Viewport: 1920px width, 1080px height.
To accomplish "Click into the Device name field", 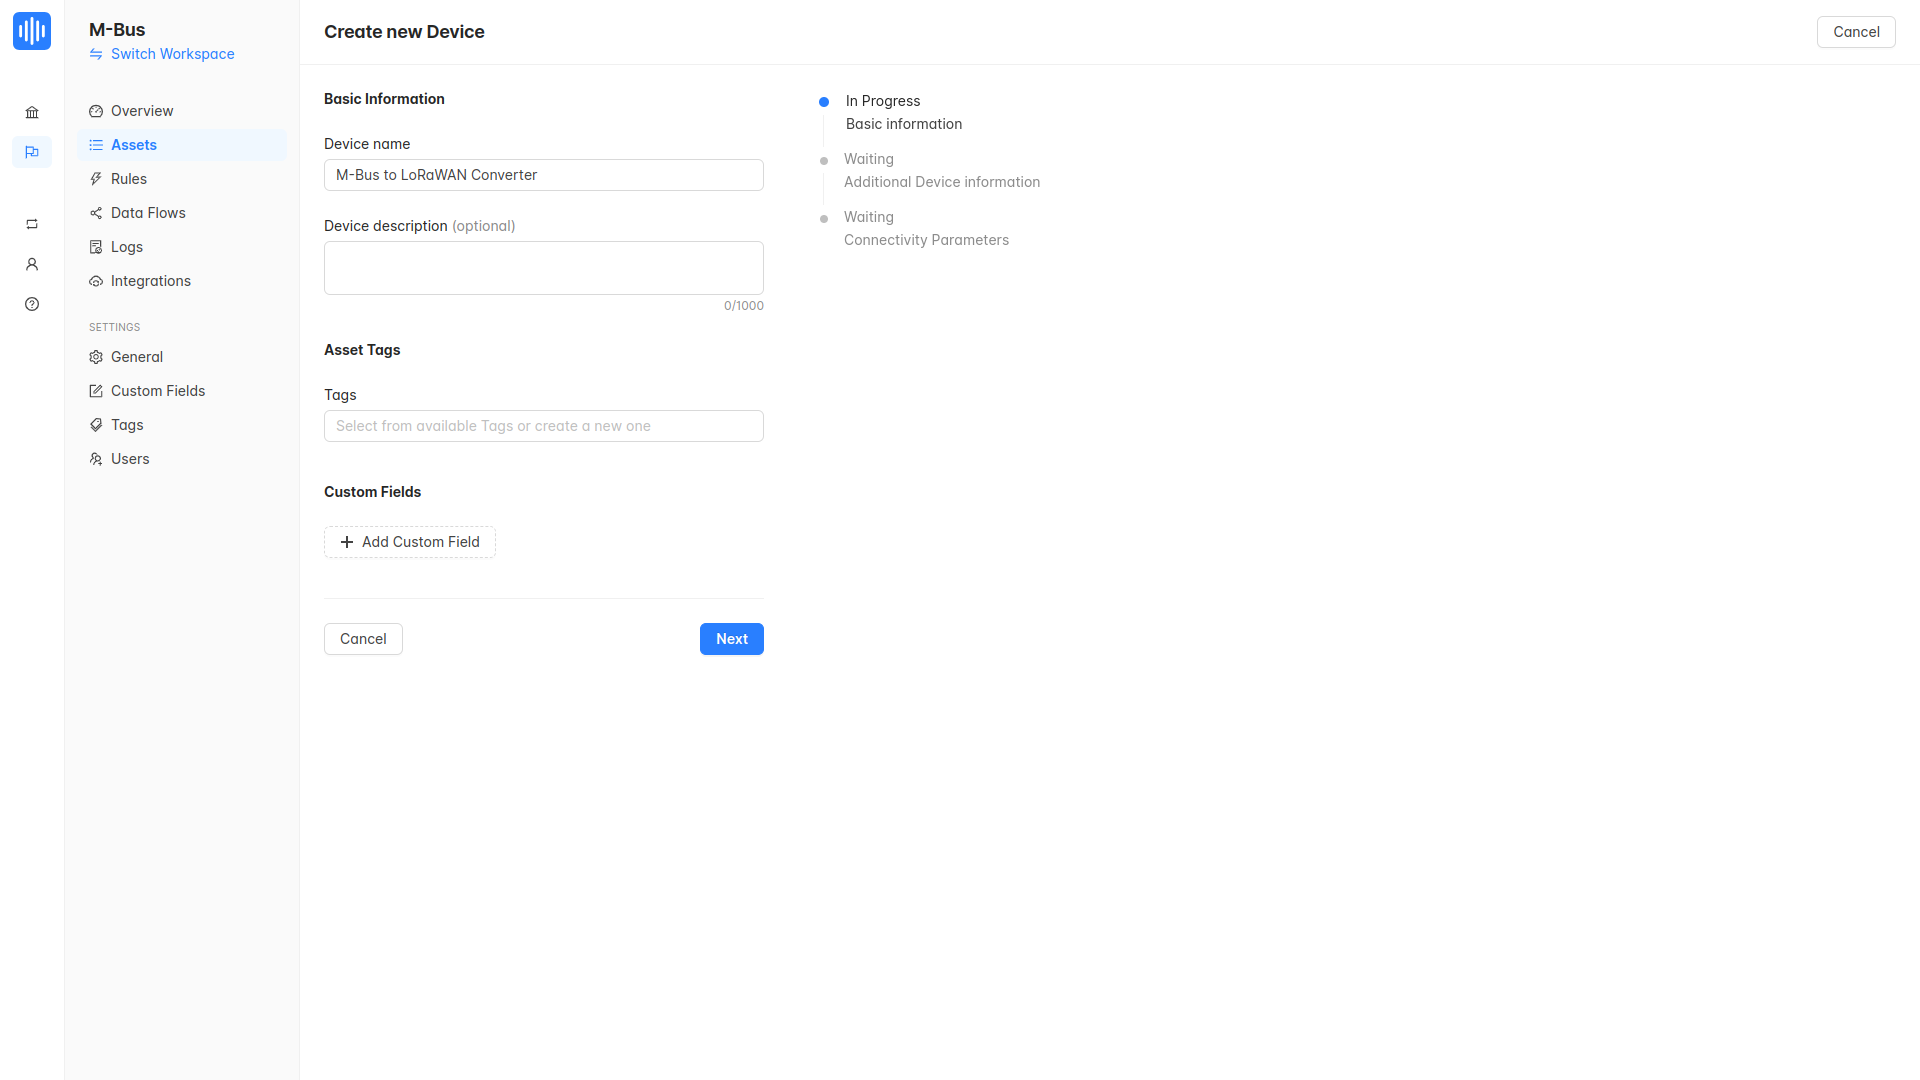I will [543, 175].
